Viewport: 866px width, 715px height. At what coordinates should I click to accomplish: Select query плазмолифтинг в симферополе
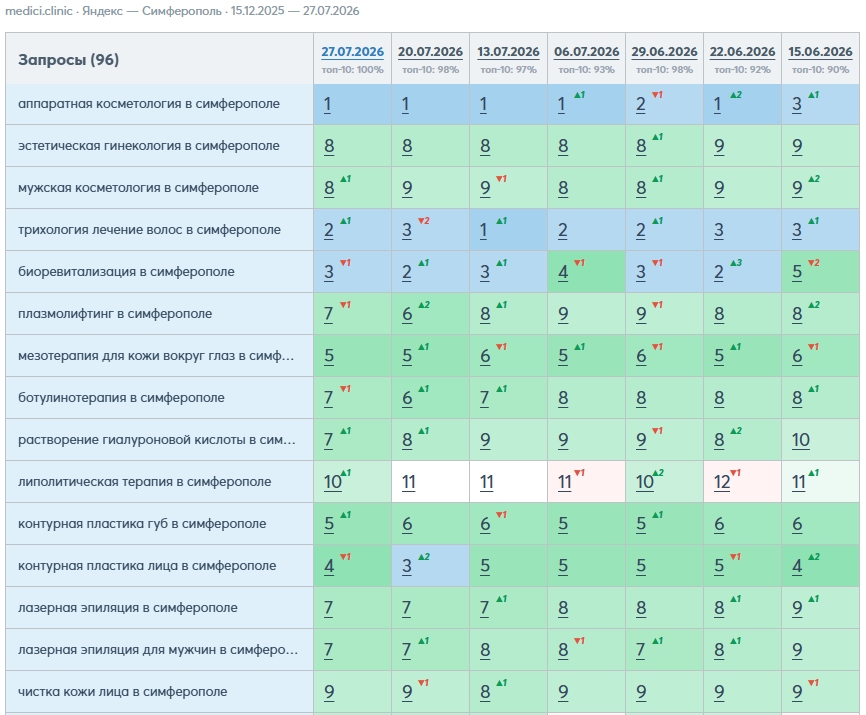click(x=115, y=314)
